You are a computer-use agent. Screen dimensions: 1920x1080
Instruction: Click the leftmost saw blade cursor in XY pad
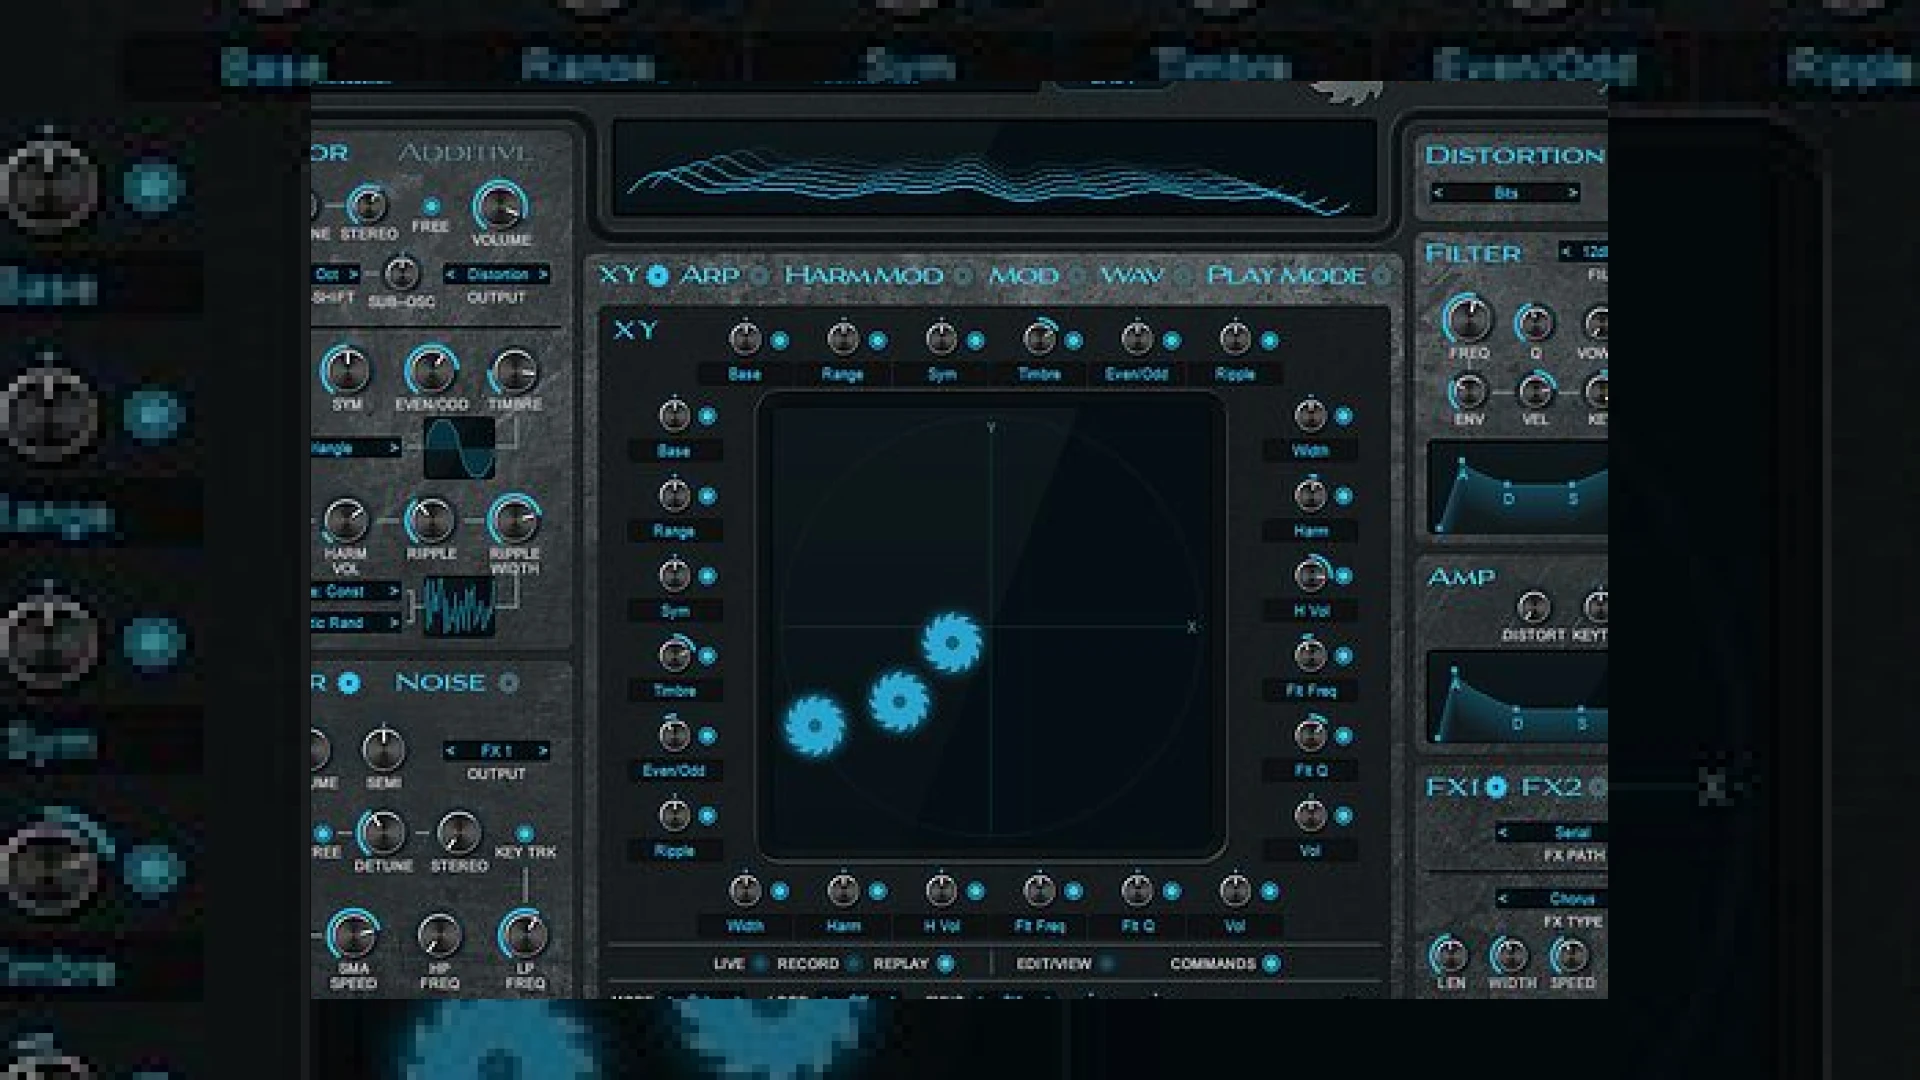(815, 725)
